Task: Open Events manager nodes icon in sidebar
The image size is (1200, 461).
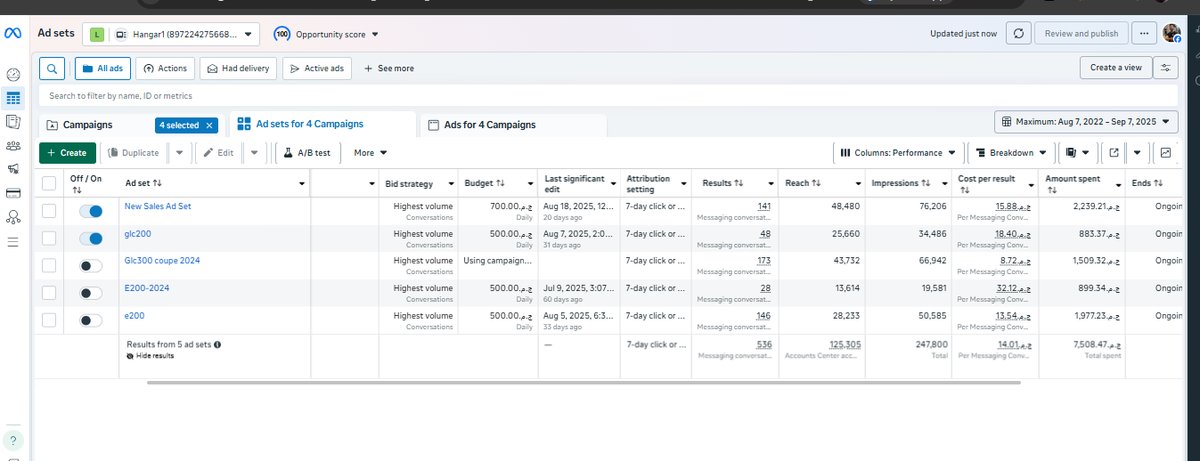Action: click(x=13, y=216)
